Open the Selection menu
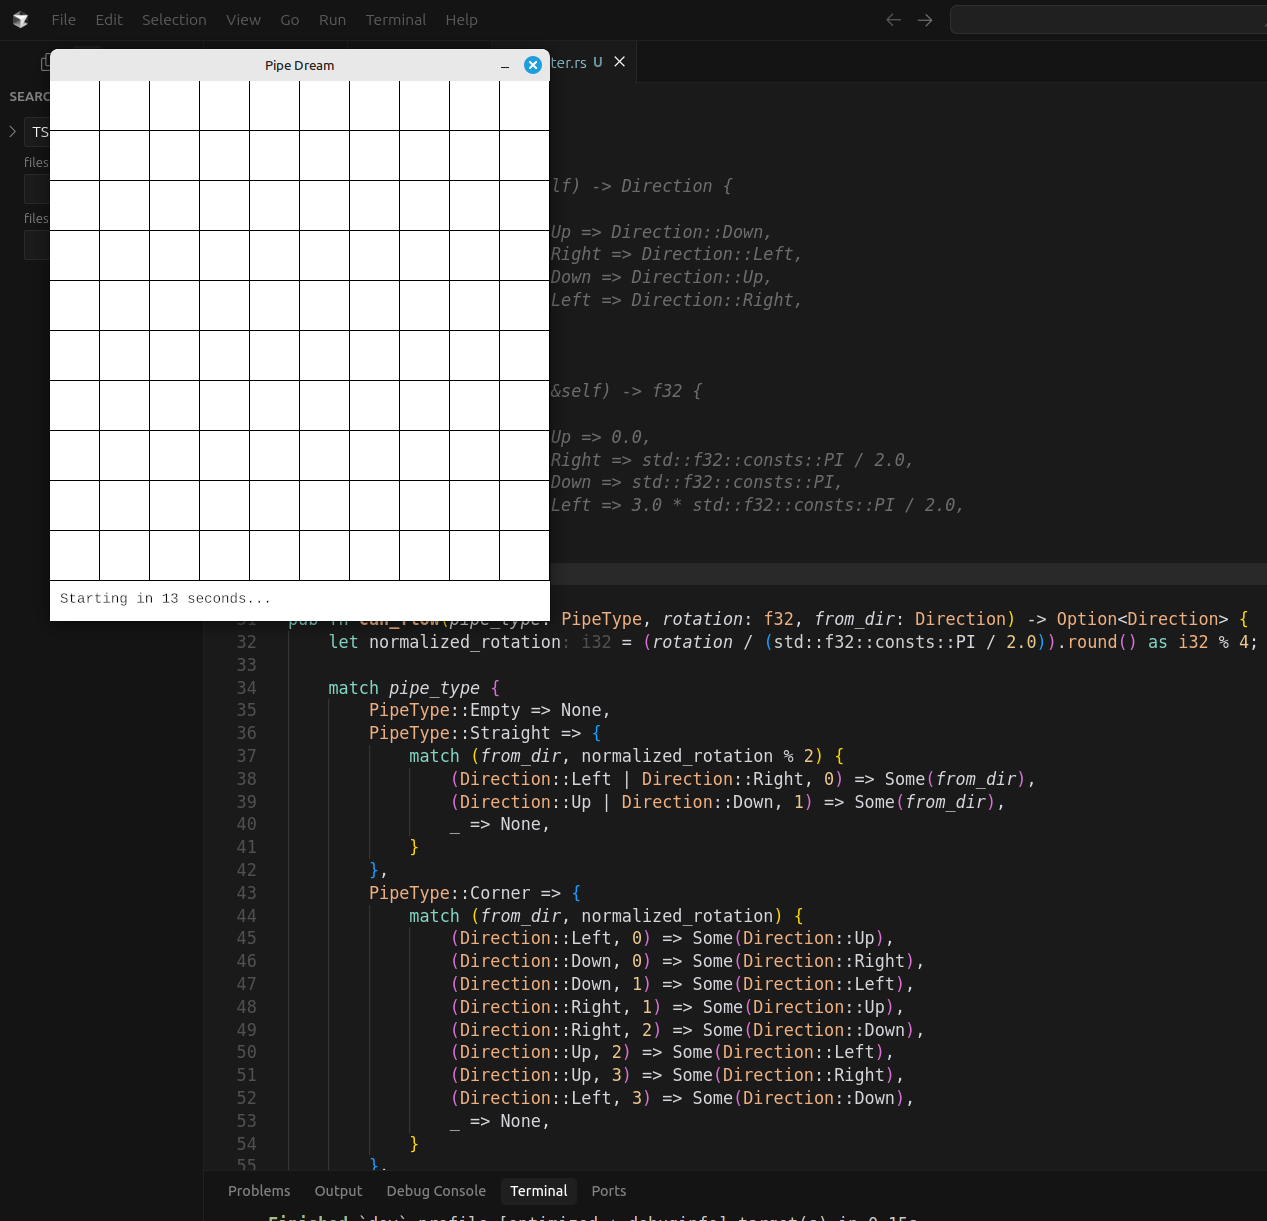This screenshot has height=1221, width=1267. tap(174, 20)
